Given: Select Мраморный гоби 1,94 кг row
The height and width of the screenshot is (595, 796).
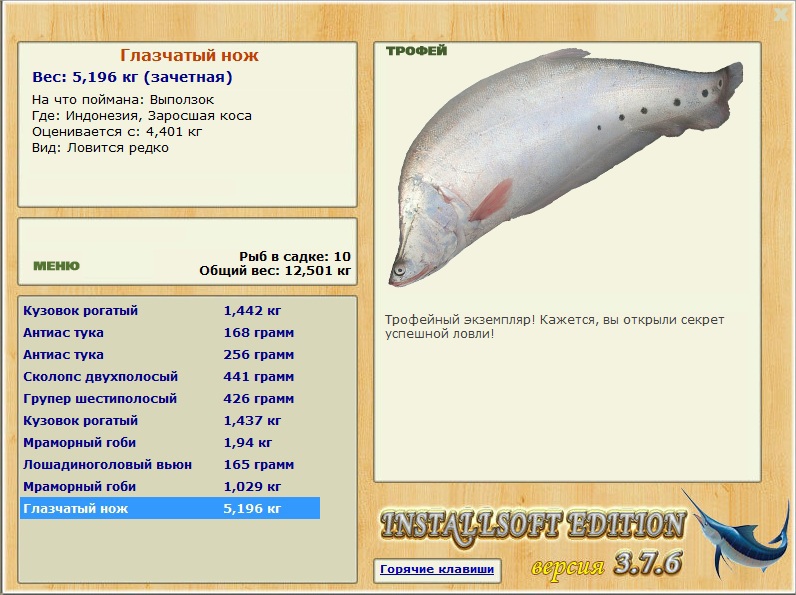Looking at the screenshot, I should click(170, 442).
